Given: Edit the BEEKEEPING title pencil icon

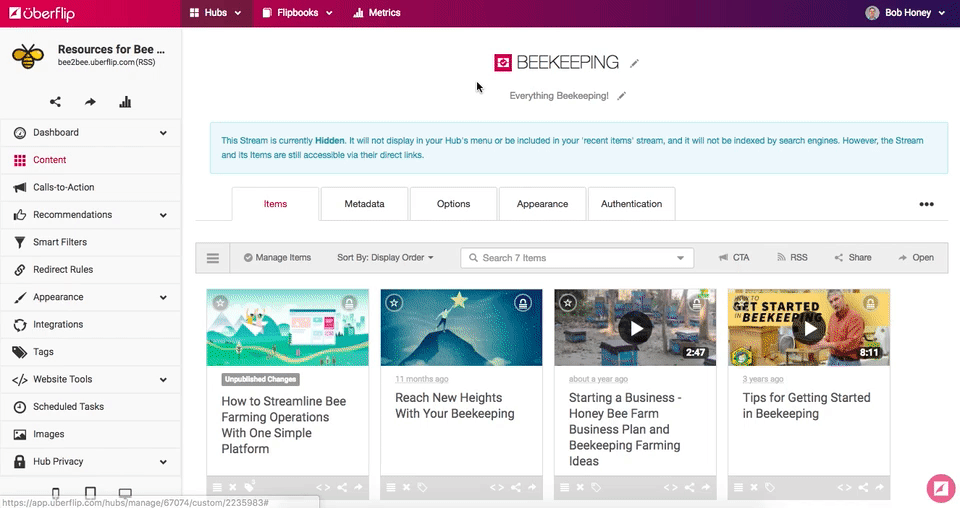Looking at the screenshot, I should pyautogui.click(x=634, y=63).
